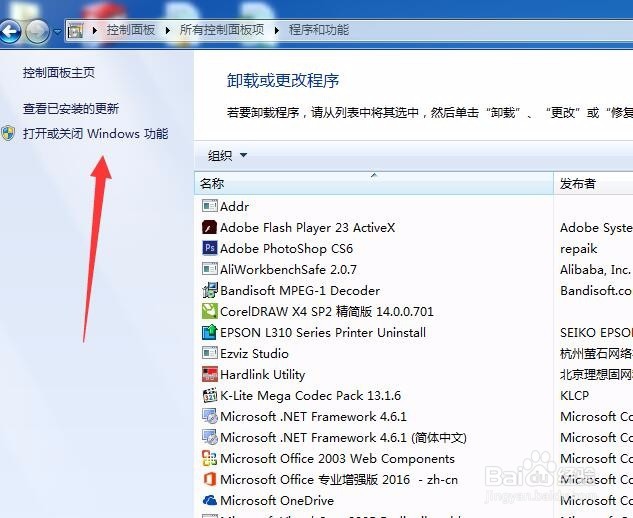The height and width of the screenshot is (518, 633).
Task: Select Hardlink Utility entry
Action: point(262,375)
